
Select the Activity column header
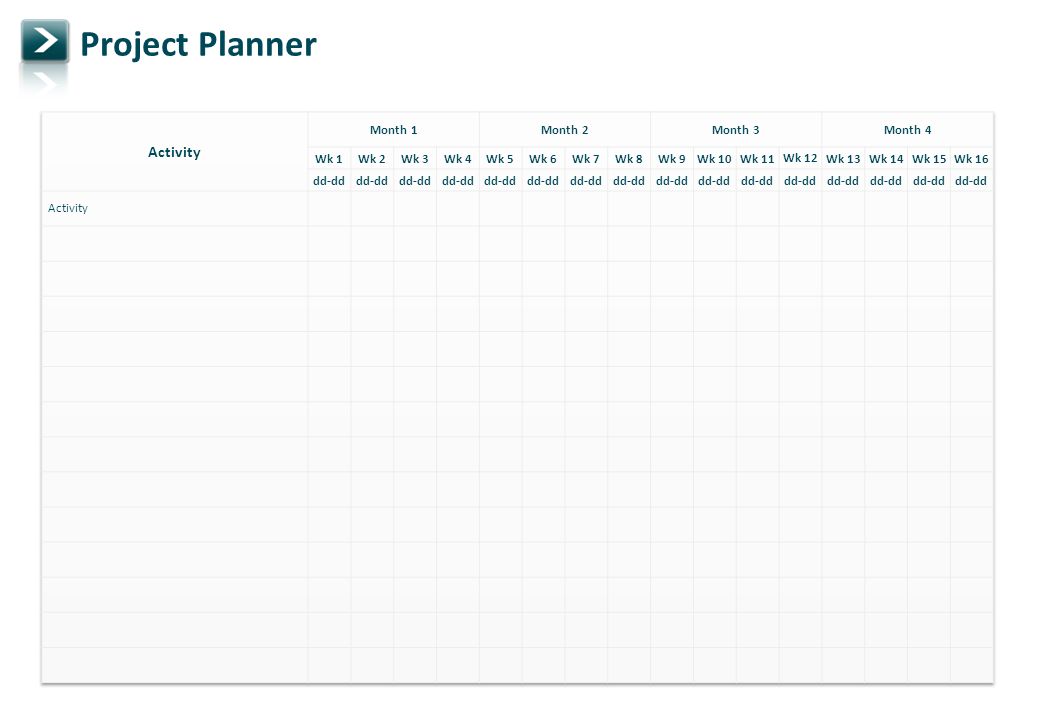174,152
